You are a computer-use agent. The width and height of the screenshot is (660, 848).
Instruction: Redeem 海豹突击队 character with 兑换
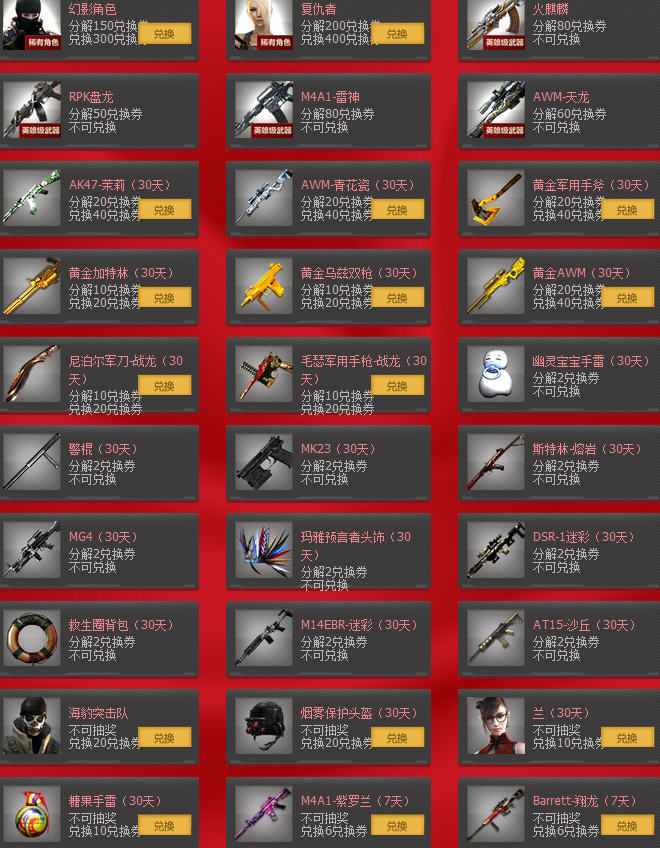164,738
